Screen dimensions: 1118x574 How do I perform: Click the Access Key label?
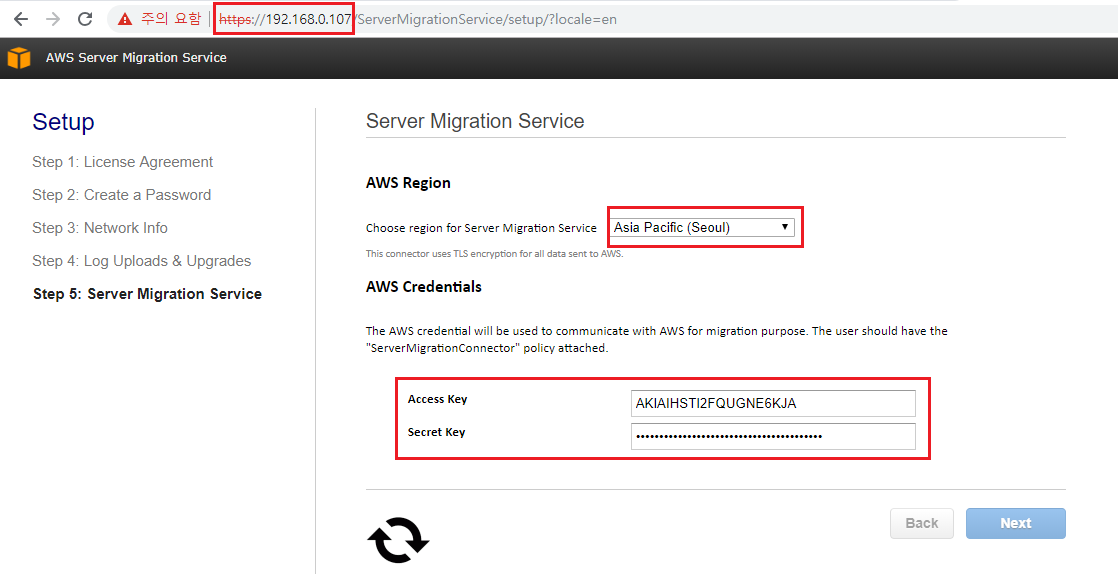pos(437,399)
